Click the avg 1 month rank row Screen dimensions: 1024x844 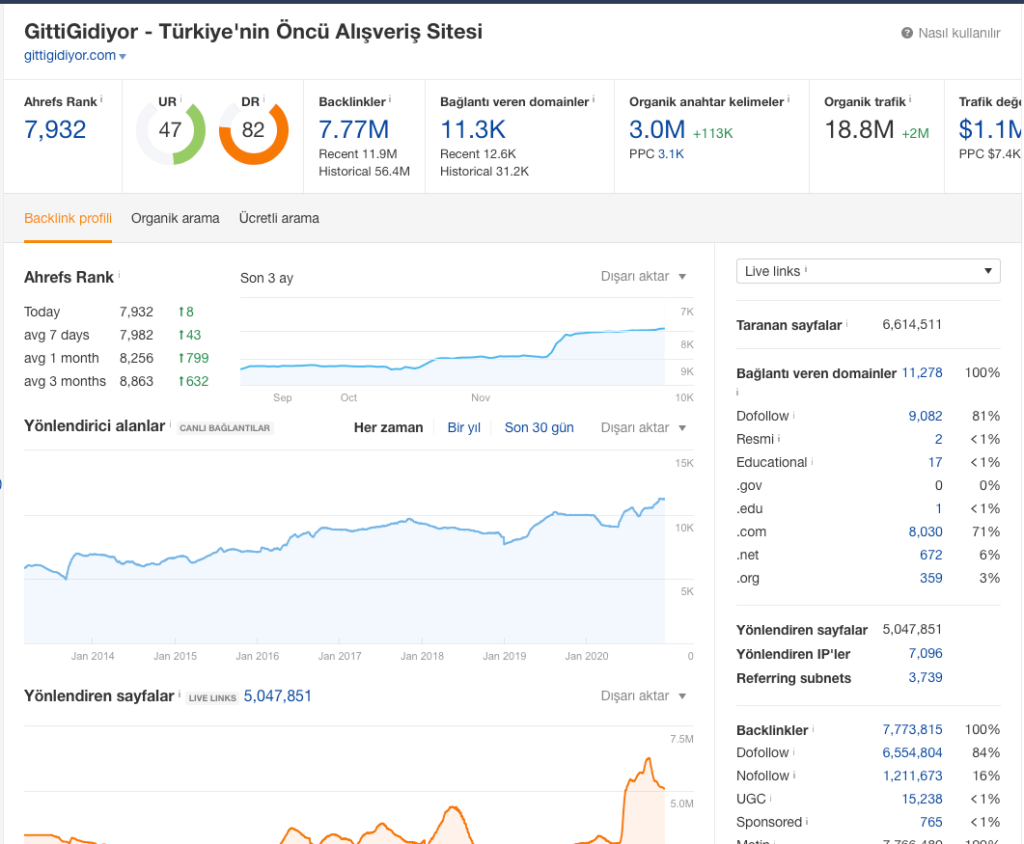(x=116, y=359)
